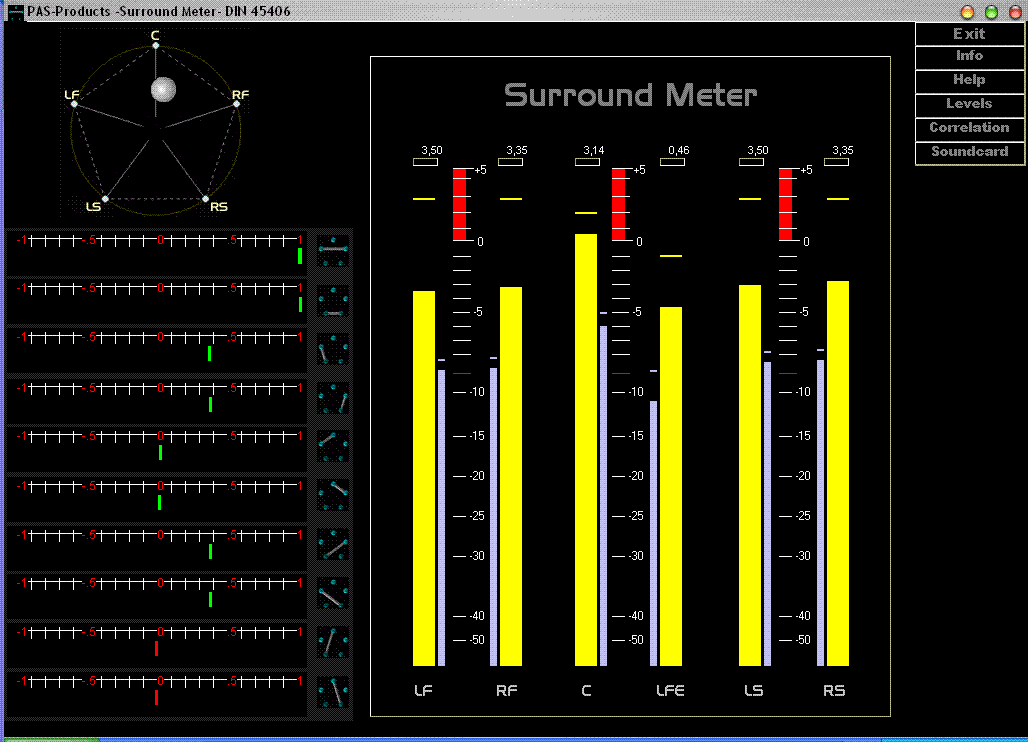Click the topmost correlation dial gauge icon
1028x742 pixels.
click(x=332, y=253)
